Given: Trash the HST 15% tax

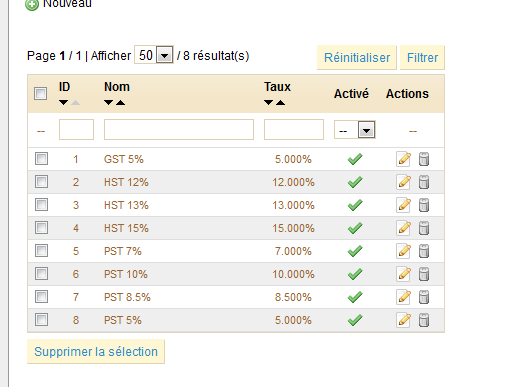Looking at the screenshot, I should click(x=424, y=228).
